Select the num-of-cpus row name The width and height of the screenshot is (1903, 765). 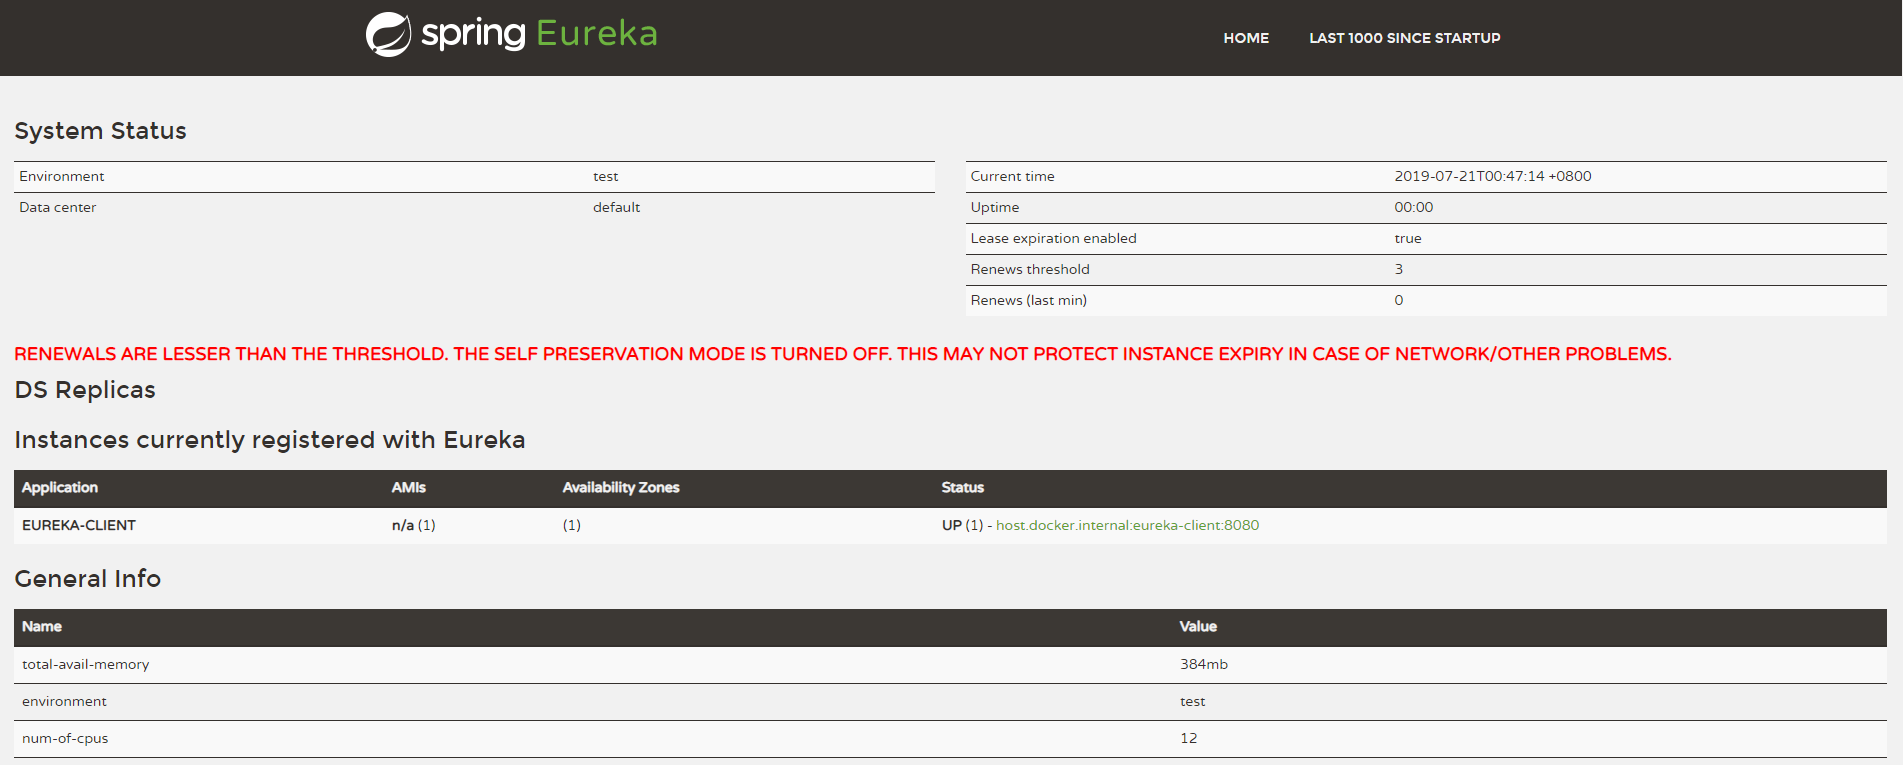pyautogui.click(x=65, y=738)
